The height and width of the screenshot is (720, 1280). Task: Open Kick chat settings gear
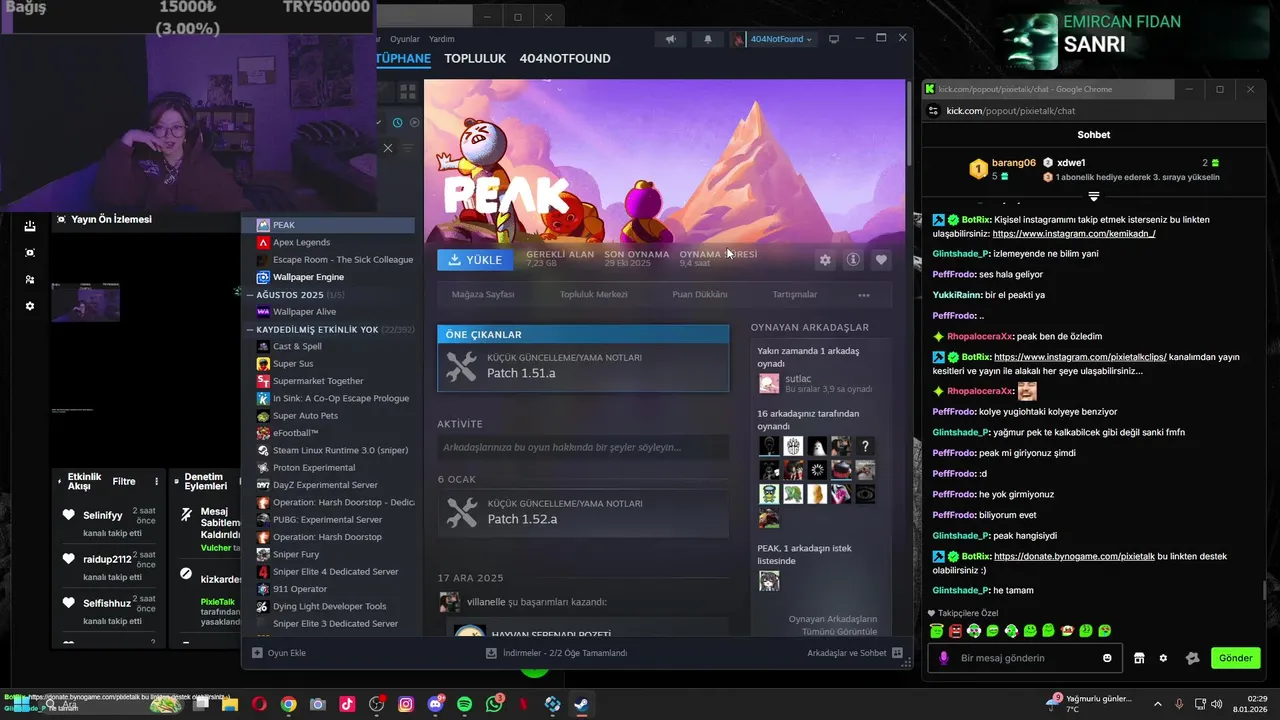[1163, 658]
